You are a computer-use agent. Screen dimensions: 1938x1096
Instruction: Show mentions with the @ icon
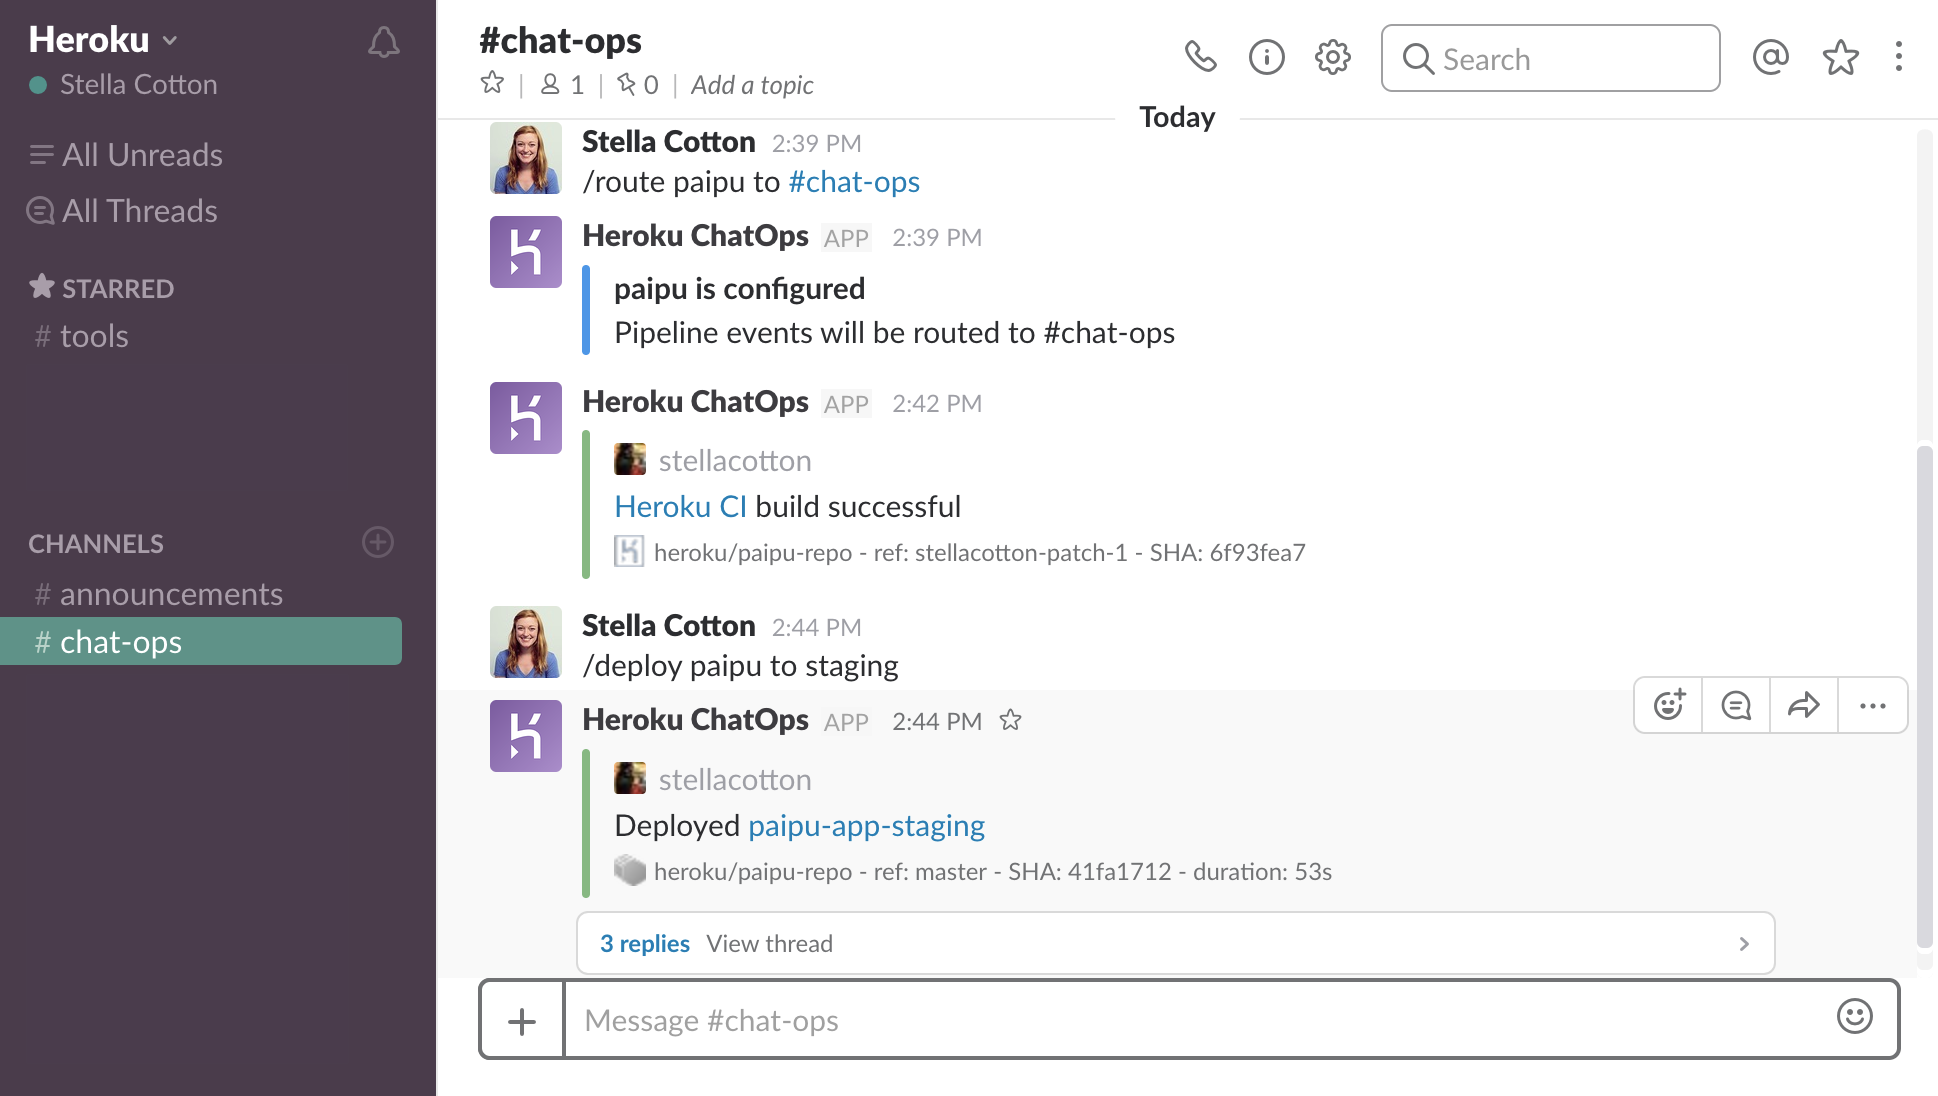(1770, 57)
